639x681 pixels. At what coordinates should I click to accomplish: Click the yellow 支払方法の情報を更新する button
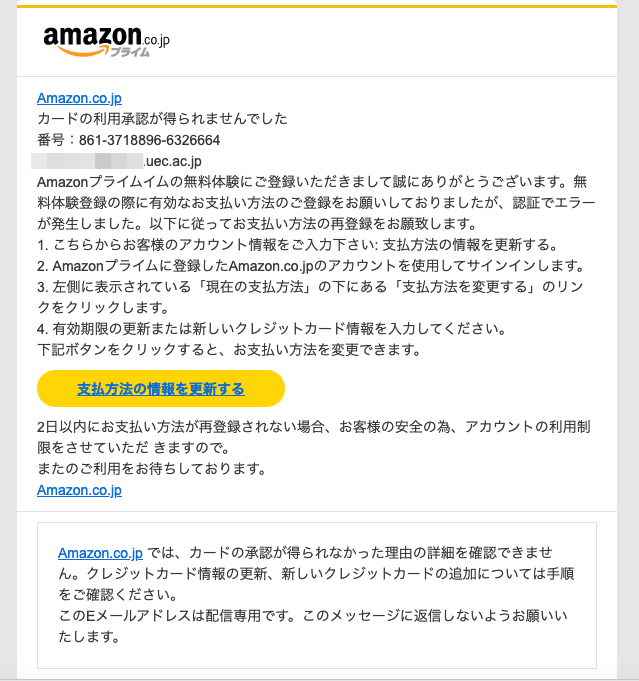[161, 389]
